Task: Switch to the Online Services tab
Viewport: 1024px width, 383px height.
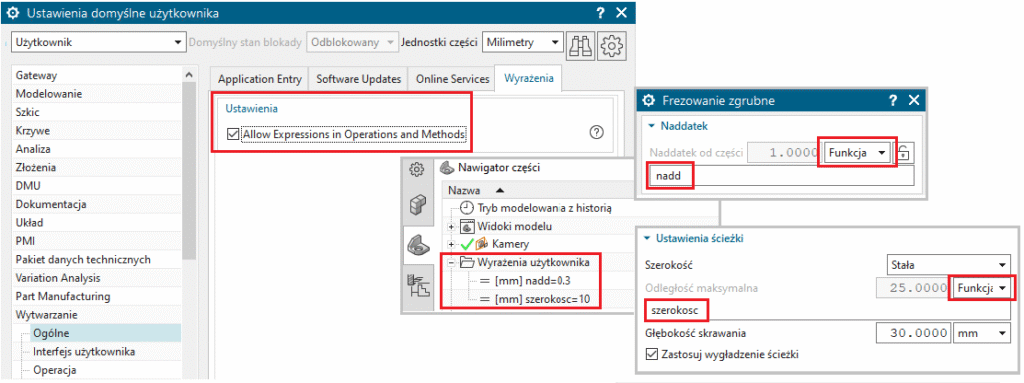Action: point(452,79)
